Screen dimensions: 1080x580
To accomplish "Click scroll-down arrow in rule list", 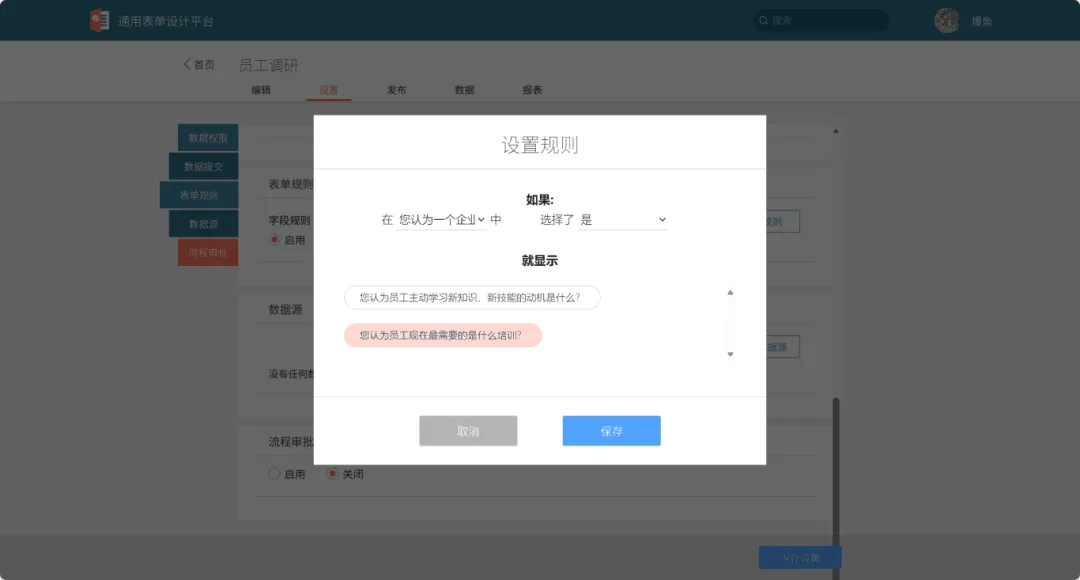I will (730, 354).
